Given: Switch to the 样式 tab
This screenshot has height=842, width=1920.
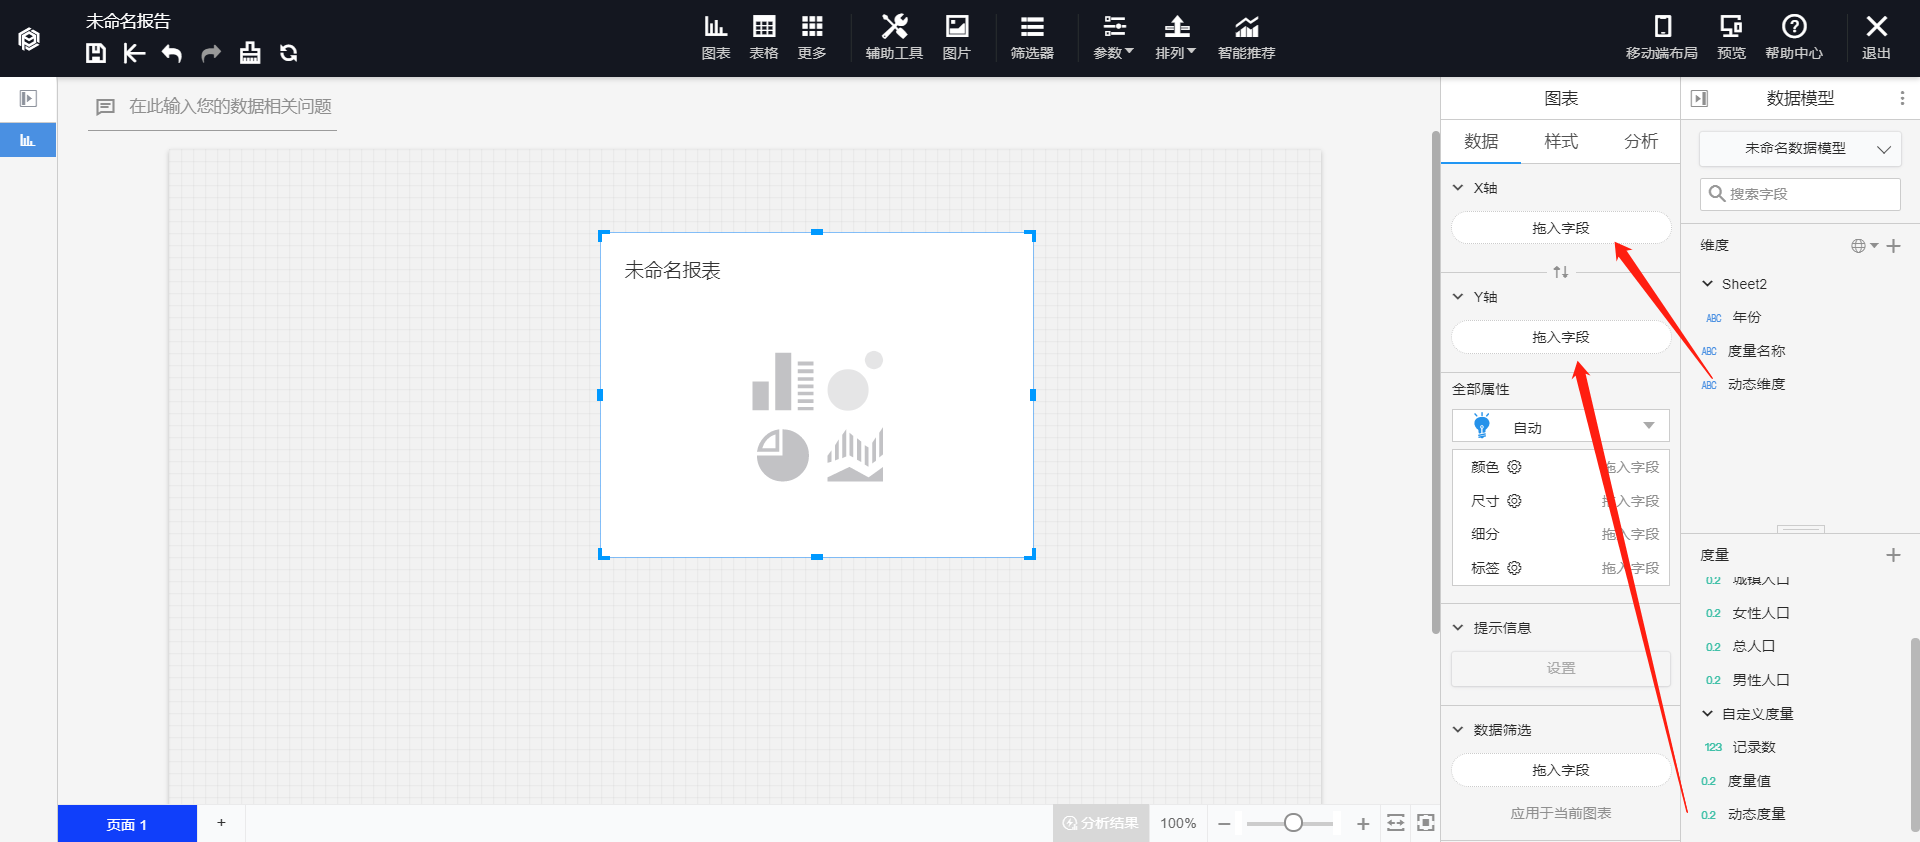Looking at the screenshot, I should point(1560,142).
